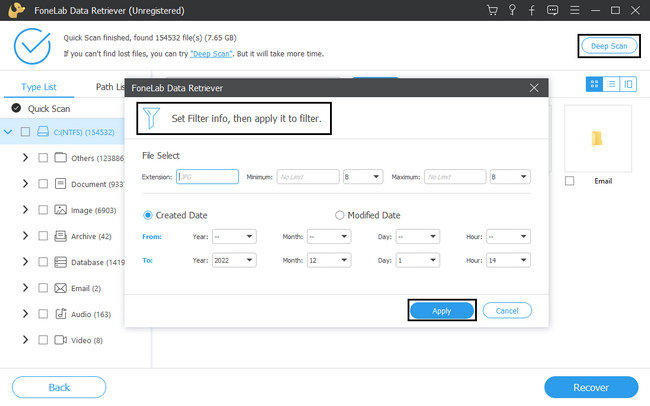Screen dimensions: 650x406
Task: Collapse the C:(NTFS) drive tree
Action: (8, 132)
